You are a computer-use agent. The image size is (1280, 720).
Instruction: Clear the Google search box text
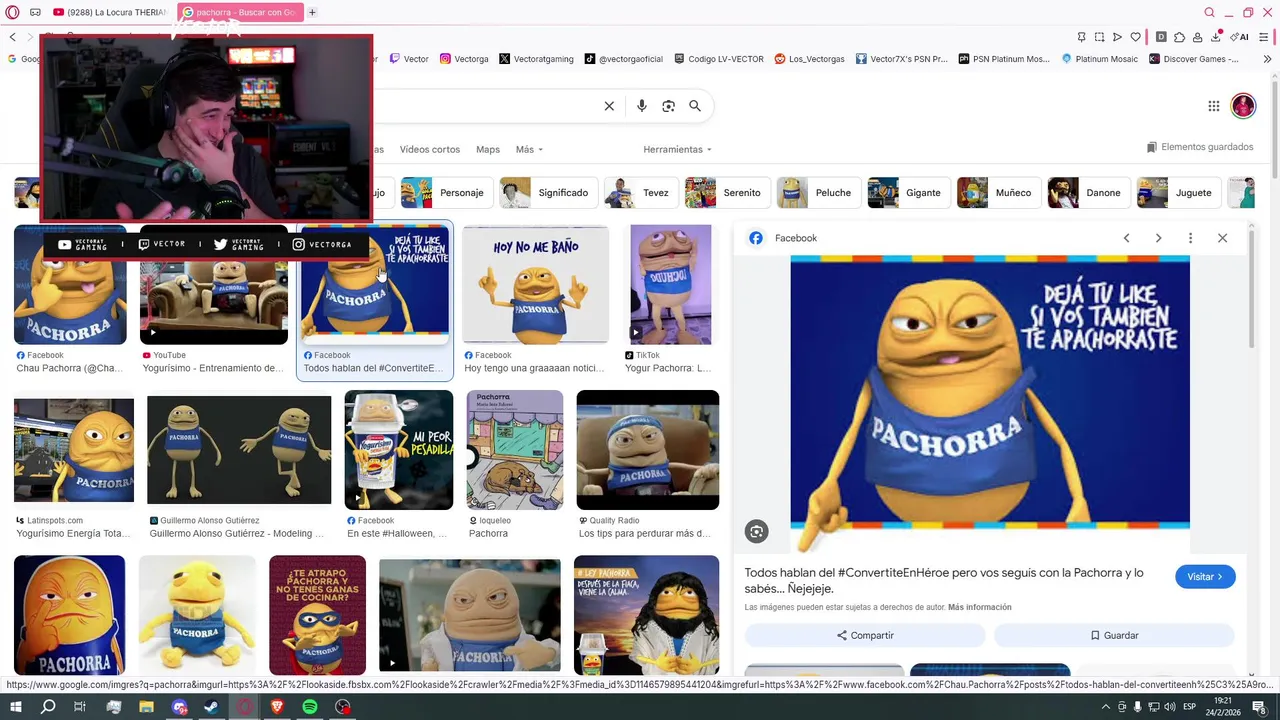coord(609,106)
